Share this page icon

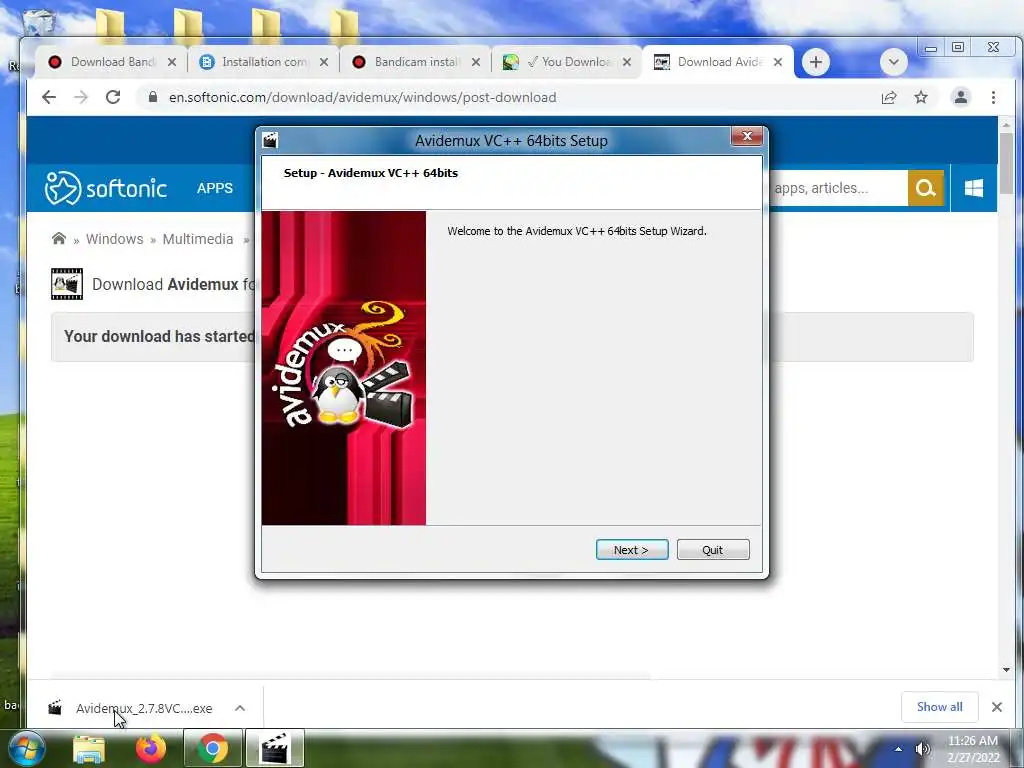[x=889, y=97]
